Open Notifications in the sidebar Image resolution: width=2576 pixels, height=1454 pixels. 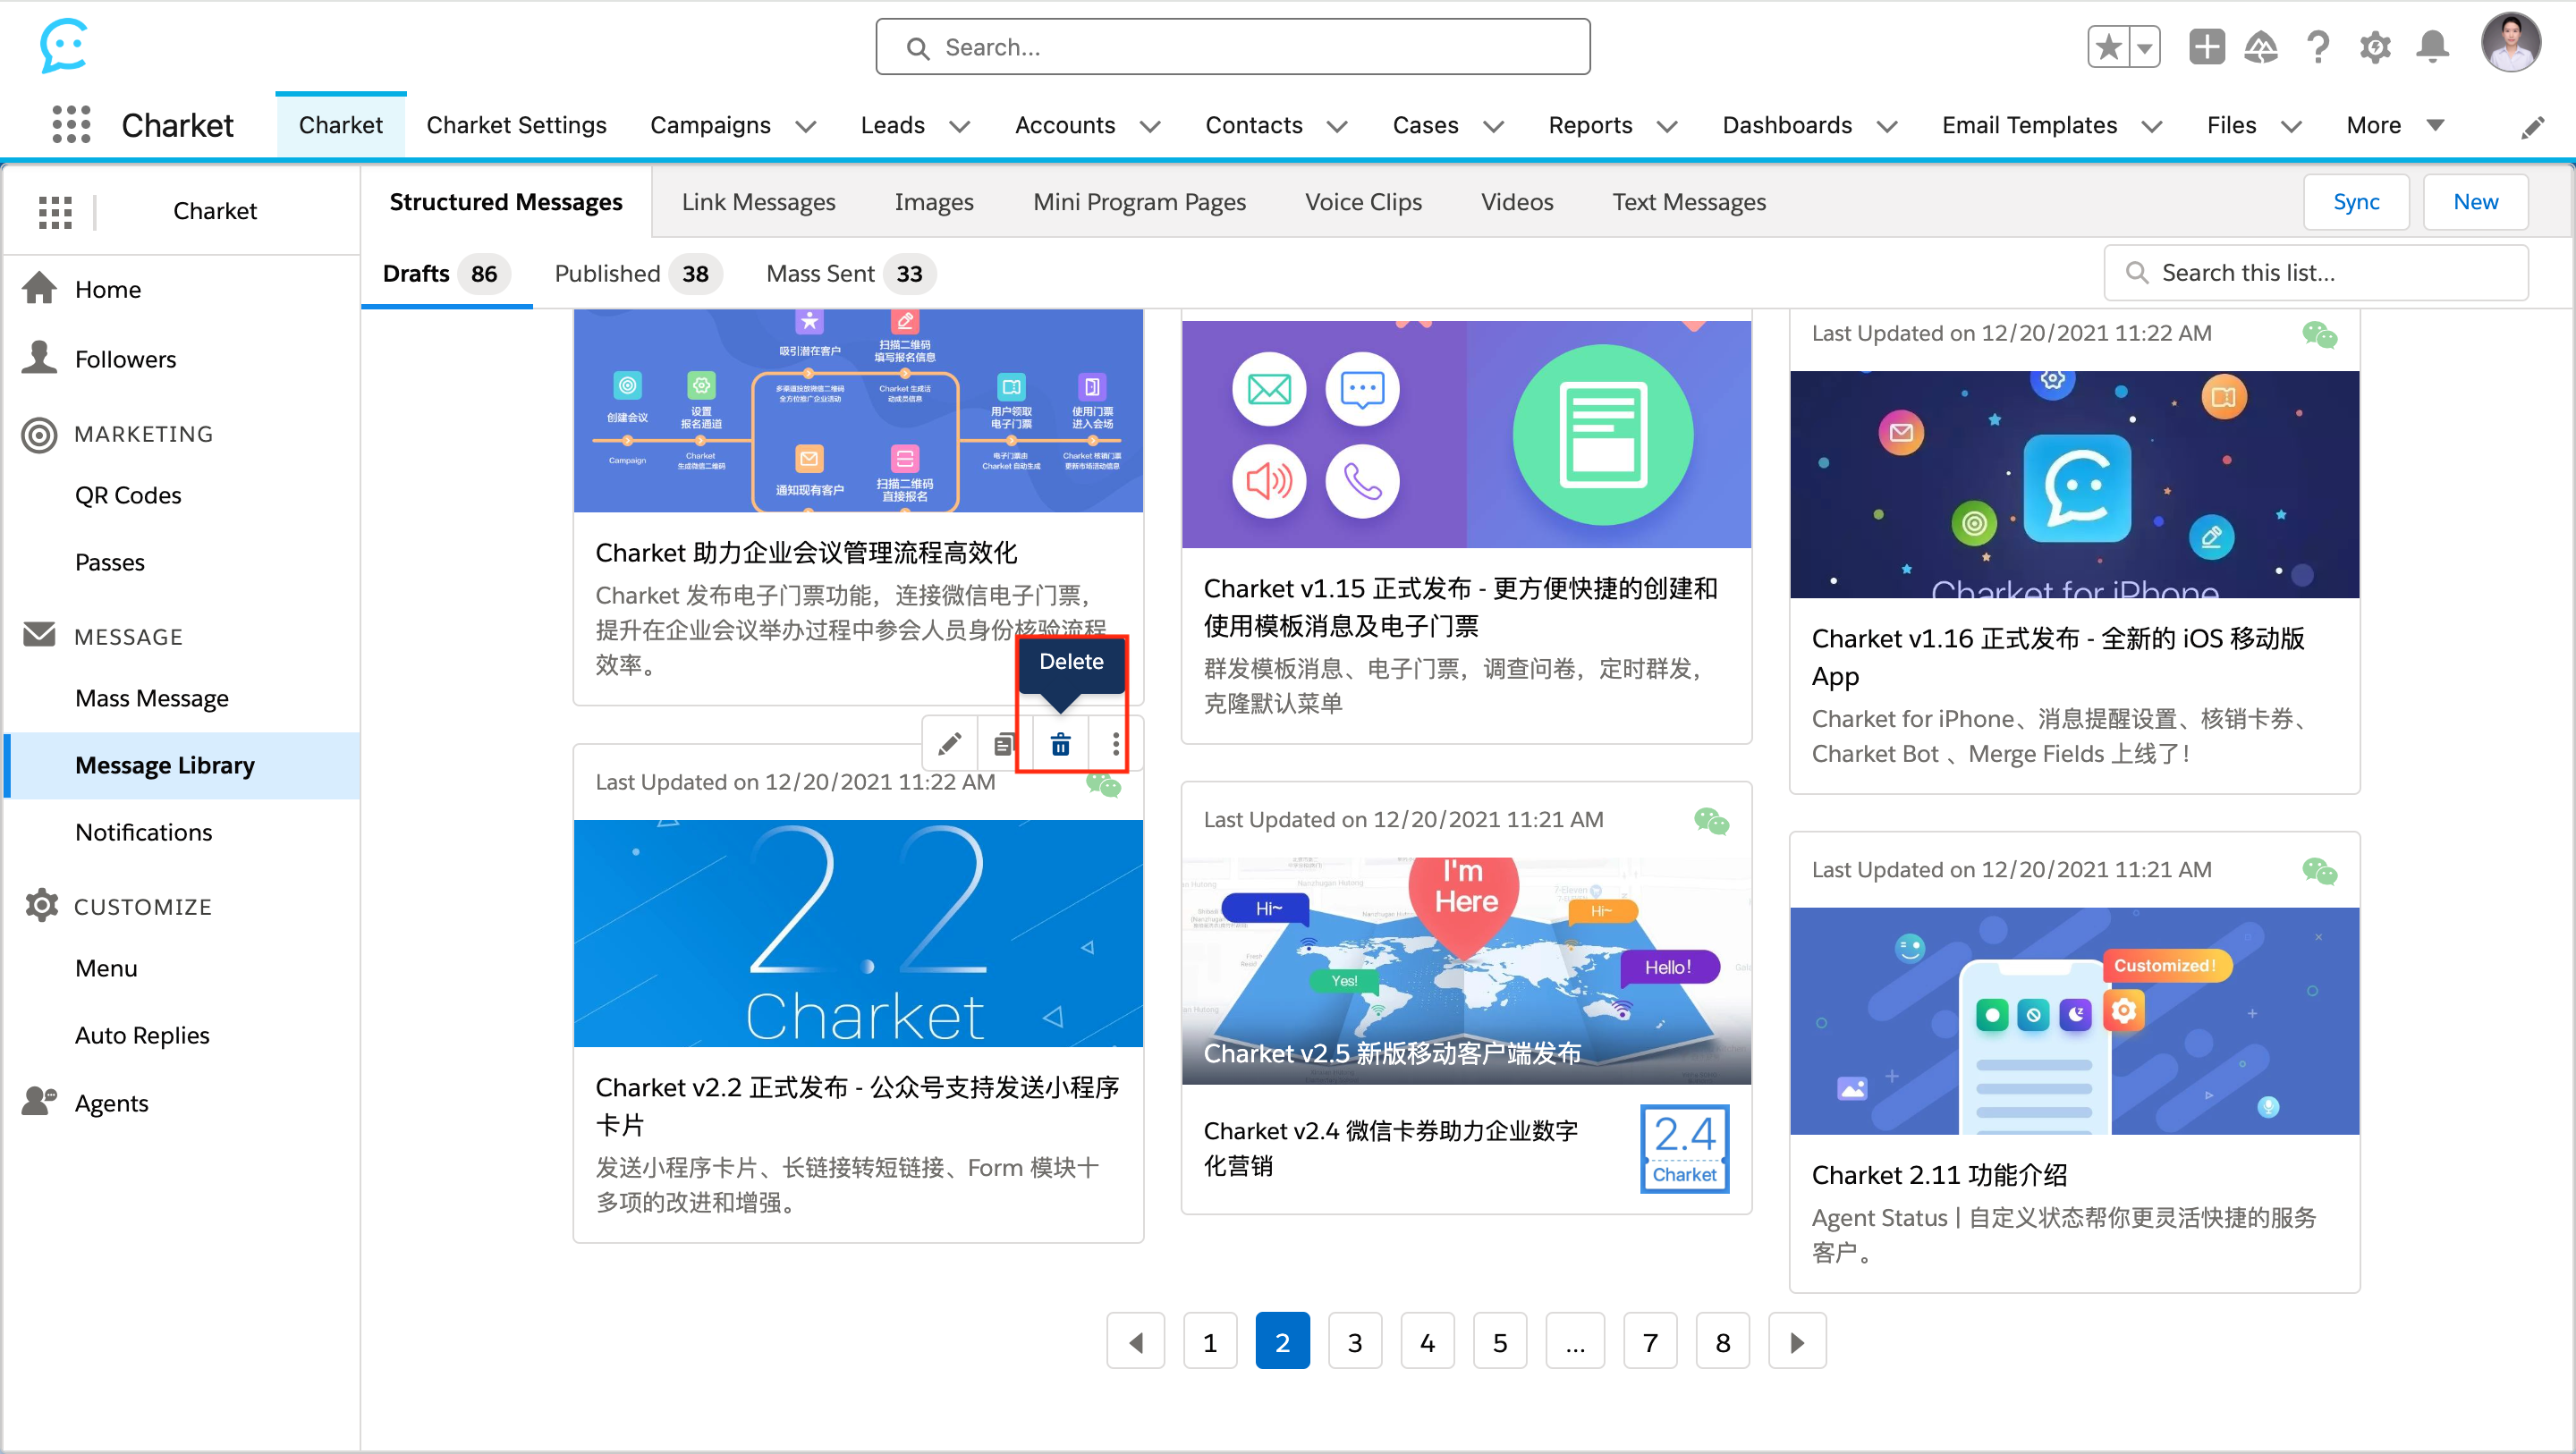click(x=144, y=832)
